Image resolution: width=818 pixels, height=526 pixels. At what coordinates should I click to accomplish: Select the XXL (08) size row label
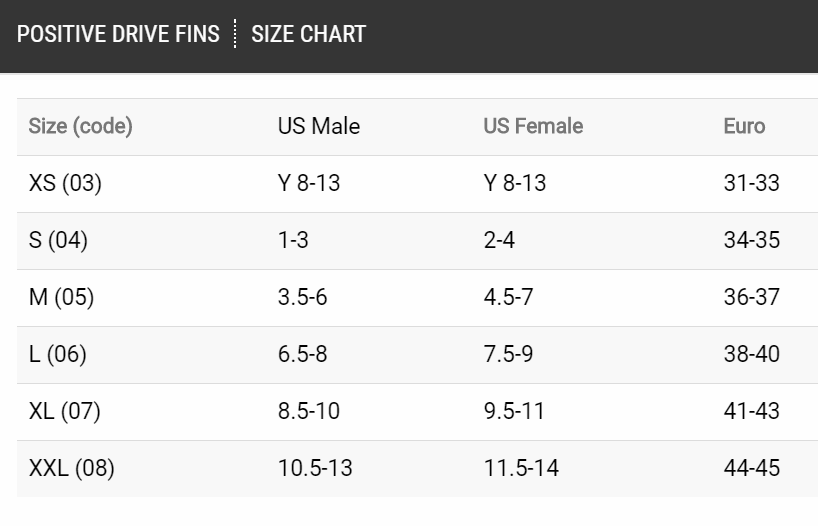(72, 469)
